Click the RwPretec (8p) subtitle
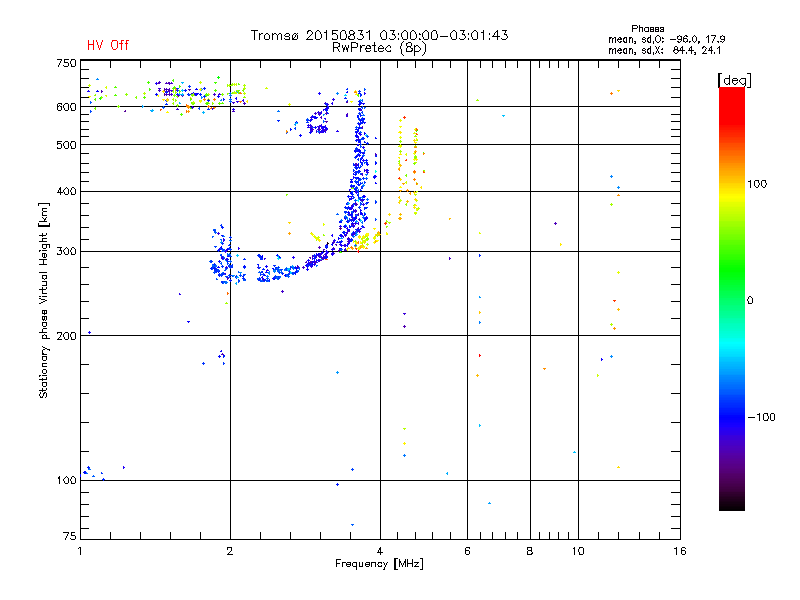The width and height of the screenshot is (800, 600). [x=379, y=48]
